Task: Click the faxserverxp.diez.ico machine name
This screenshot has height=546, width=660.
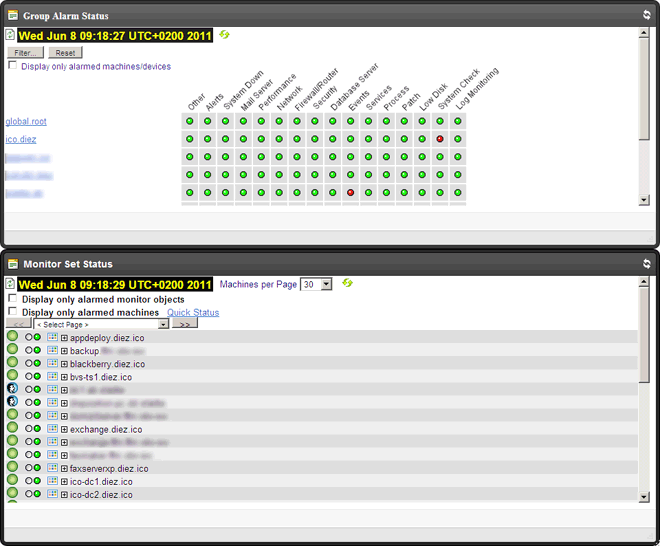Action: pyautogui.click(x=109, y=469)
